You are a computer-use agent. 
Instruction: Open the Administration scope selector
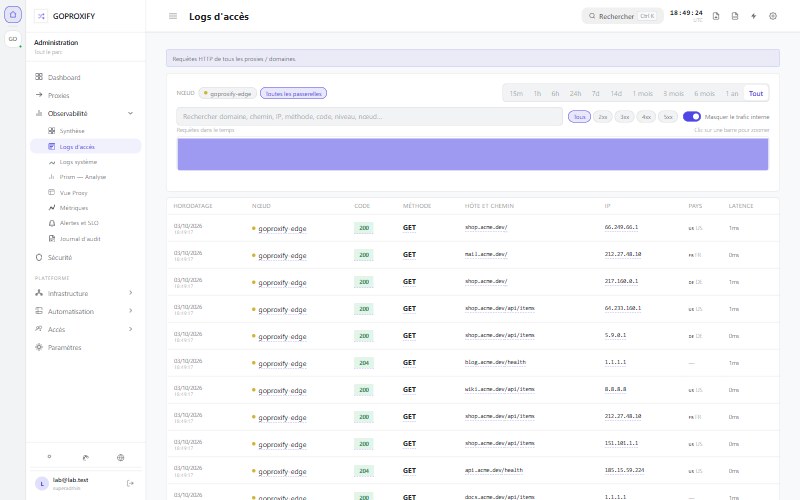(x=85, y=46)
